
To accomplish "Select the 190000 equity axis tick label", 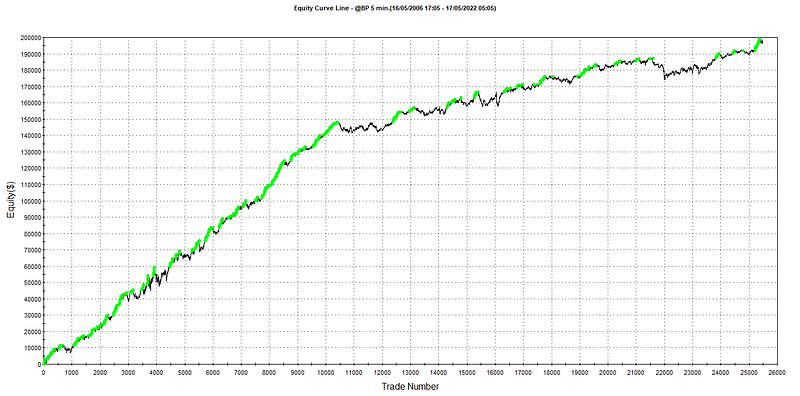I will point(31,54).
